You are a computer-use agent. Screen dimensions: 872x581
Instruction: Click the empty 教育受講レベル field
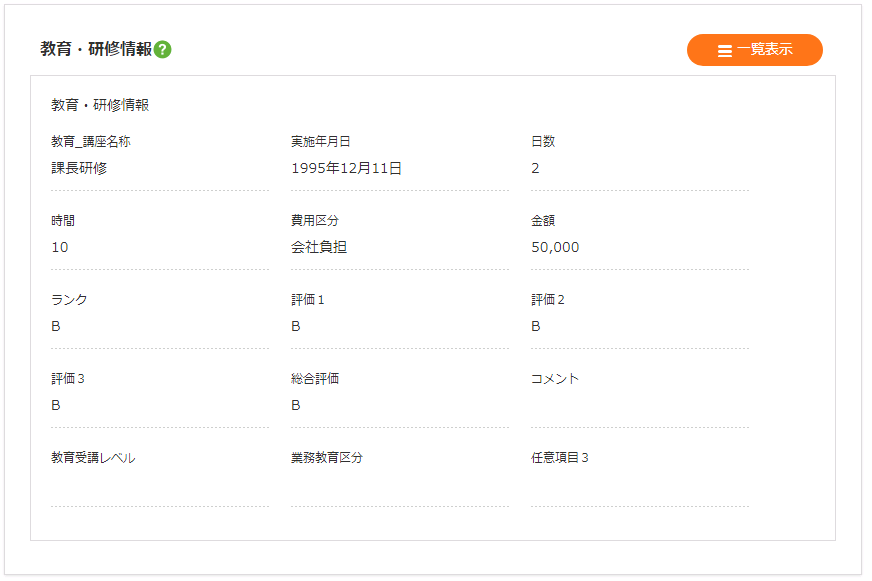tap(160, 486)
